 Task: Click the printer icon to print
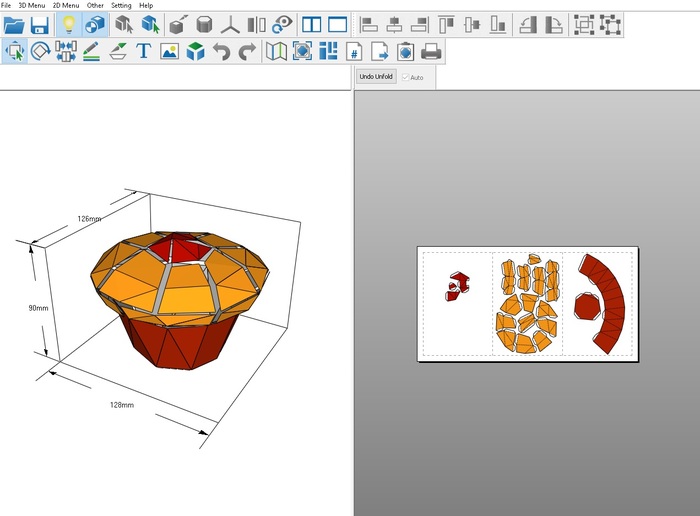(431, 50)
